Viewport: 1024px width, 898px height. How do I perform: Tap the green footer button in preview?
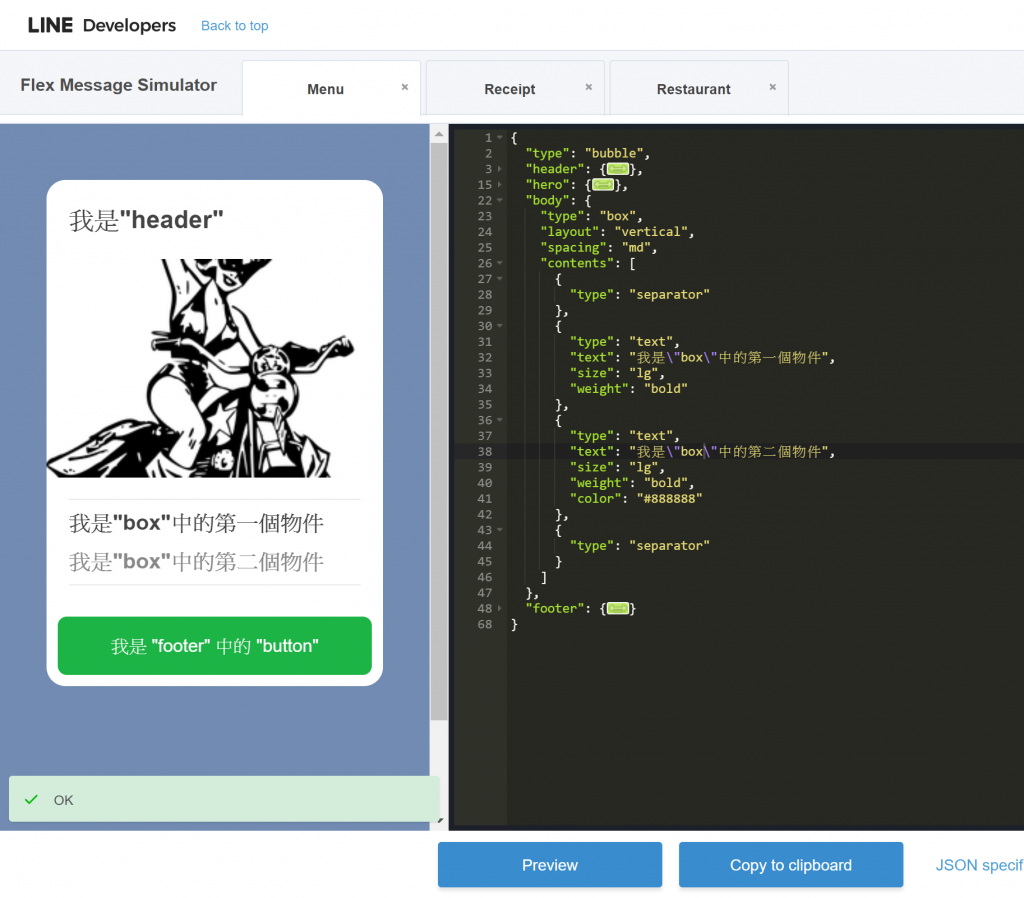pyautogui.click(x=215, y=646)
